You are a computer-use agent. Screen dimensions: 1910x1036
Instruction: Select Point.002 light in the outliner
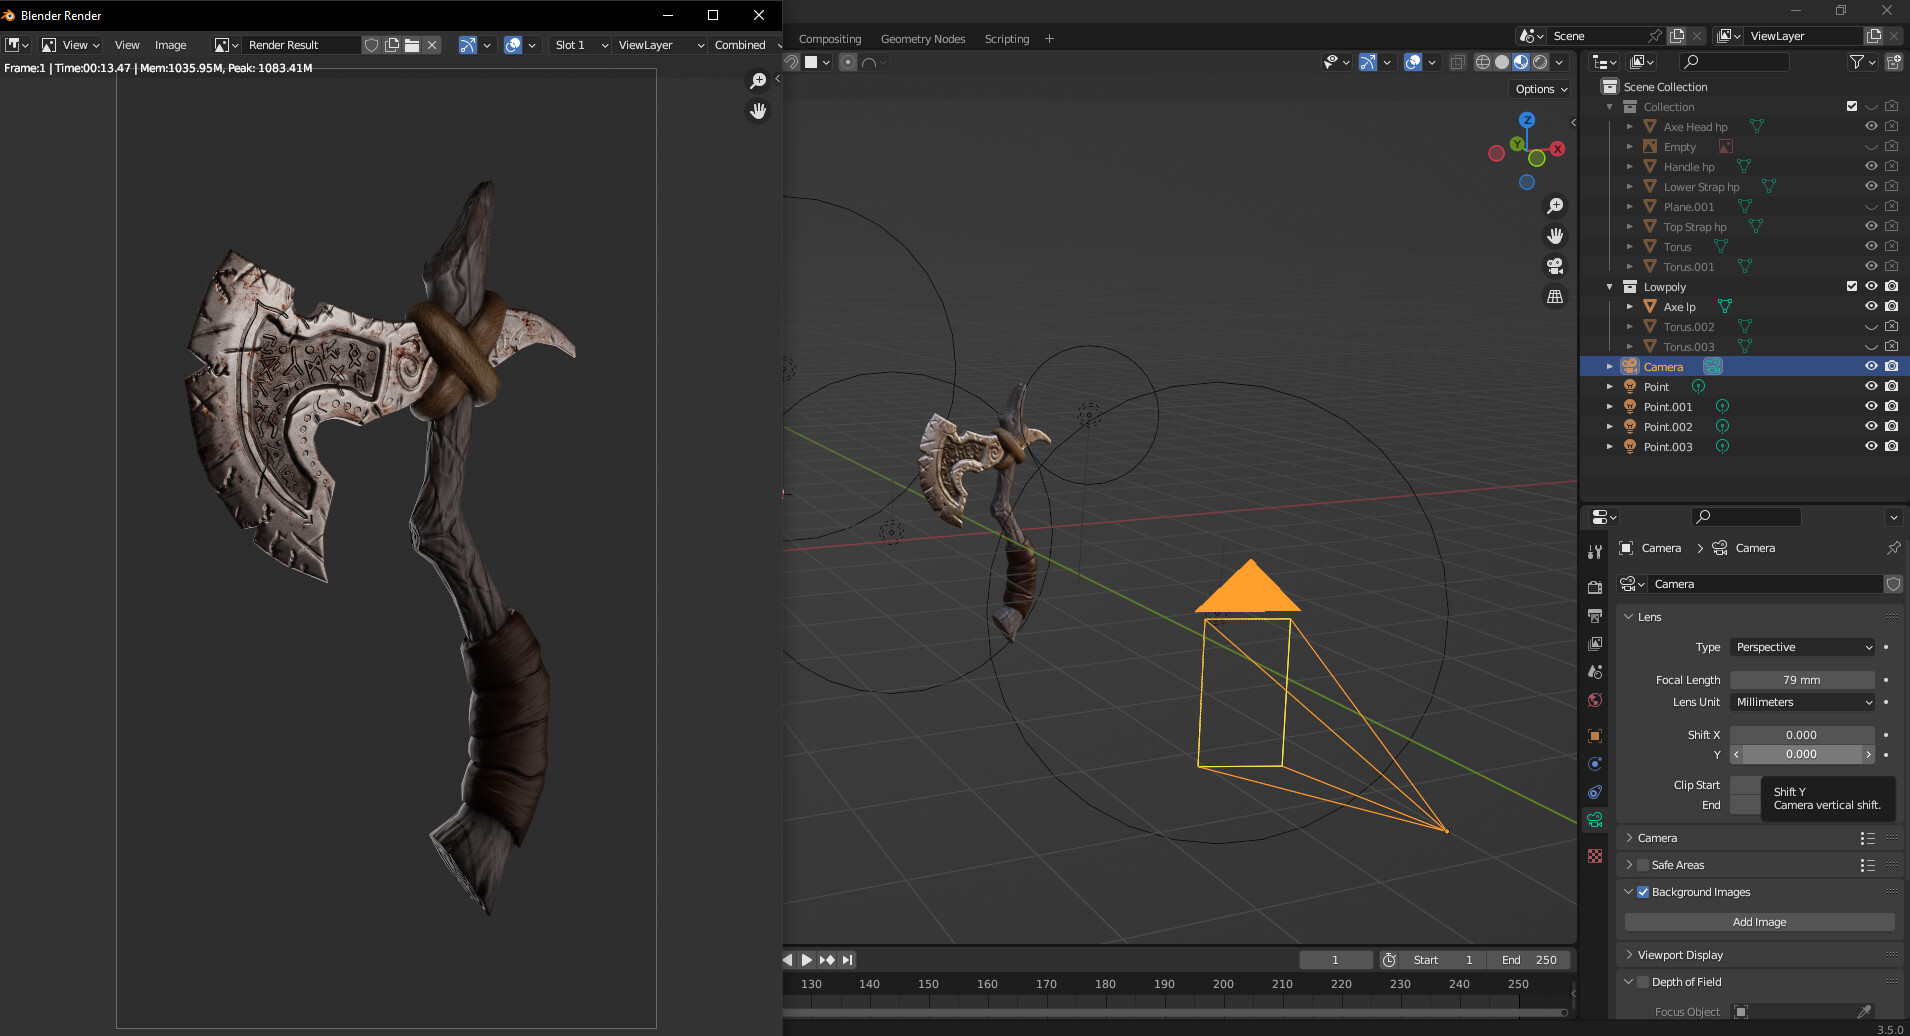click(x=1668, y=427)
